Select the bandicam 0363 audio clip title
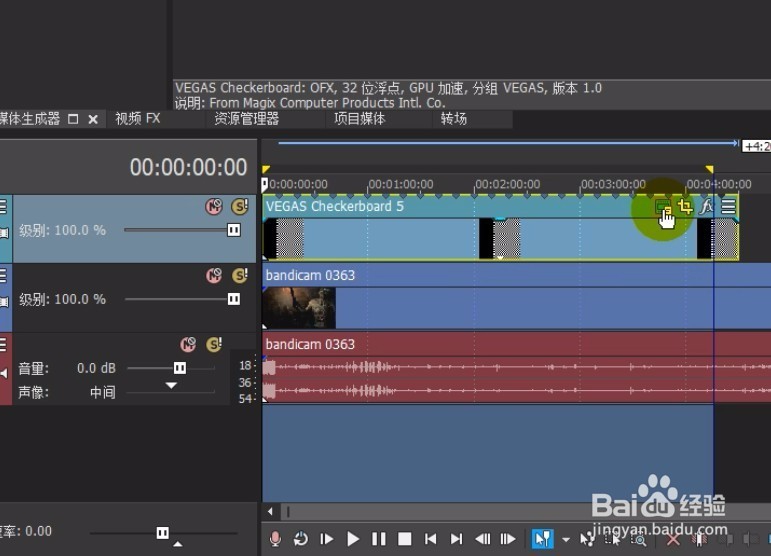This screenshot has width=771, height=556. 310,344
